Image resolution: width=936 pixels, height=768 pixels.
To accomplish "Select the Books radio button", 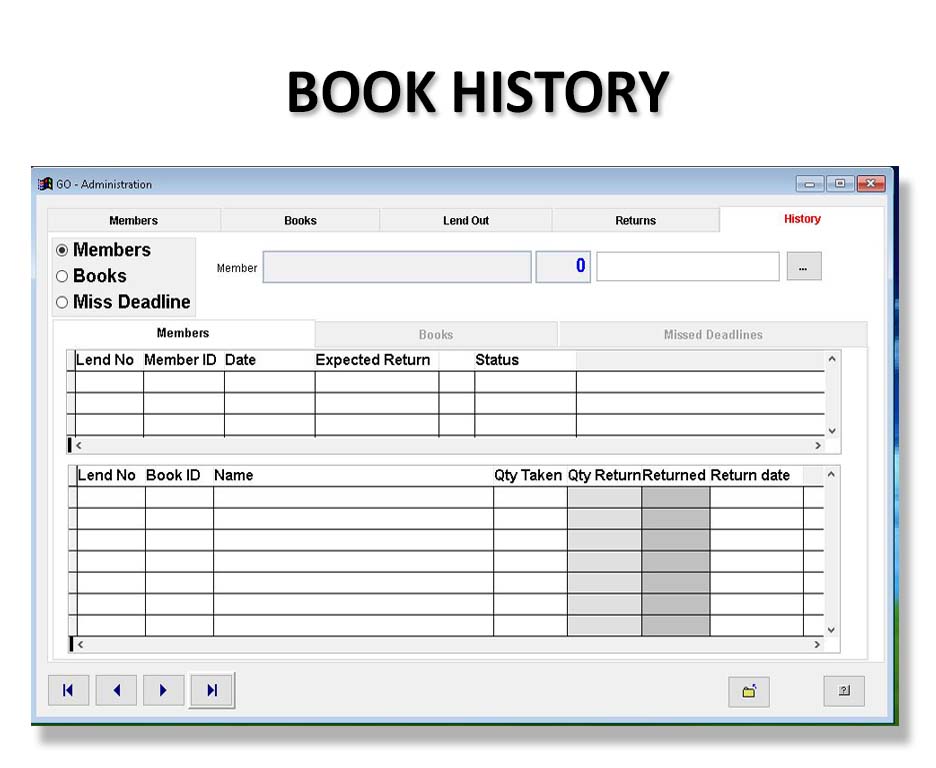I will 62,277.
